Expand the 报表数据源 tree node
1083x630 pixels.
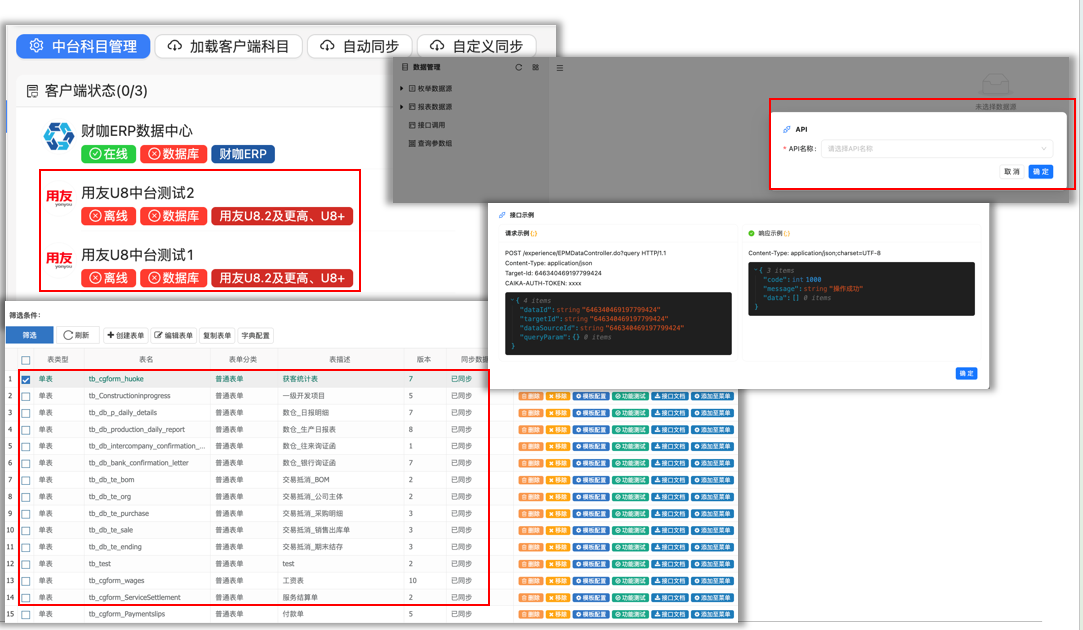tap(401, 106)
